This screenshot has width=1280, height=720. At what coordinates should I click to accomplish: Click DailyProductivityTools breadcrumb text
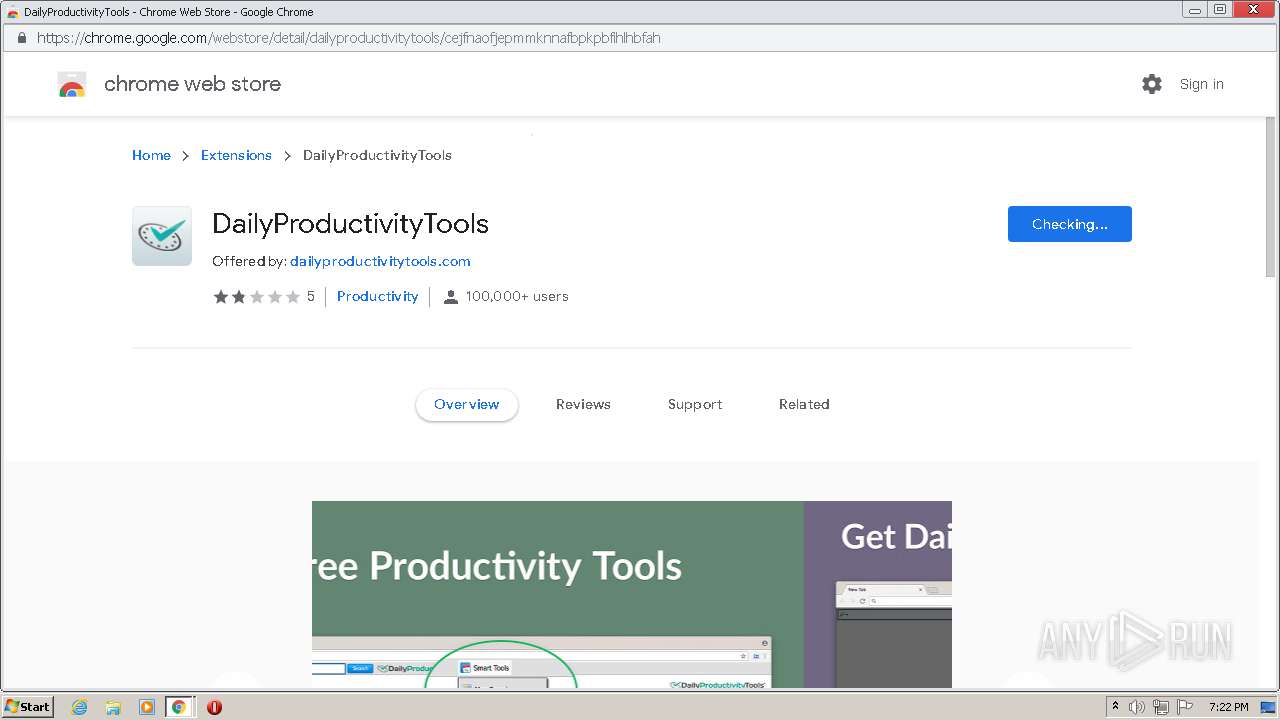[377, 155]
